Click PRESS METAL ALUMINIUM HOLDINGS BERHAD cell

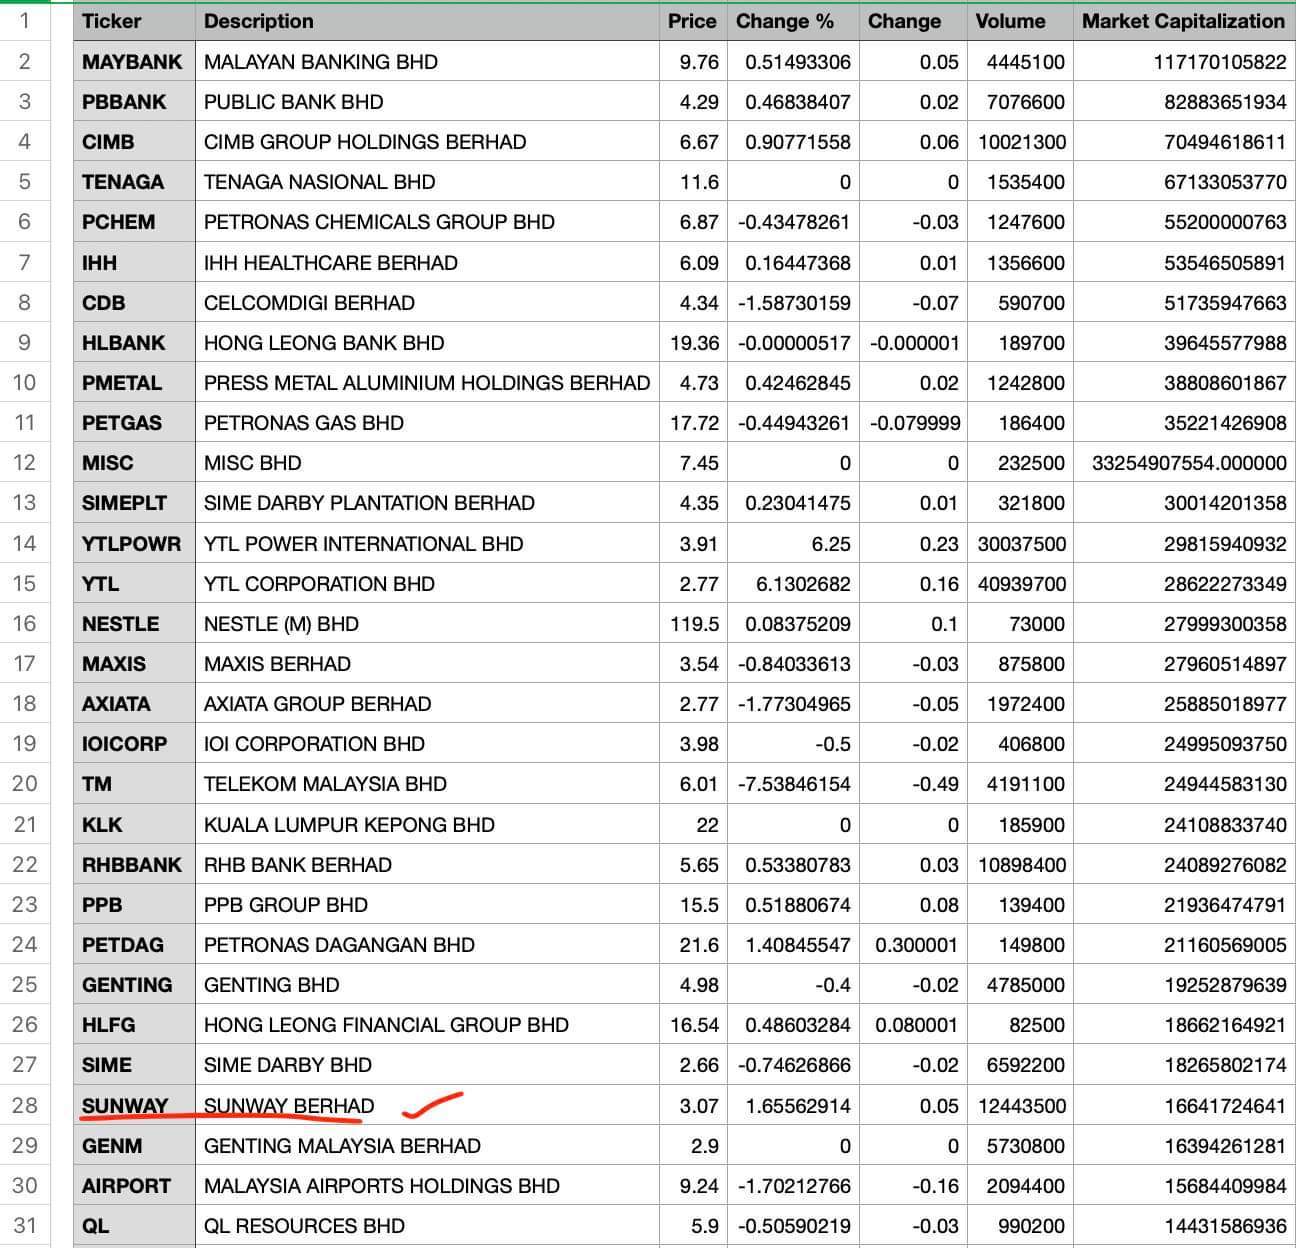(427, 383)
